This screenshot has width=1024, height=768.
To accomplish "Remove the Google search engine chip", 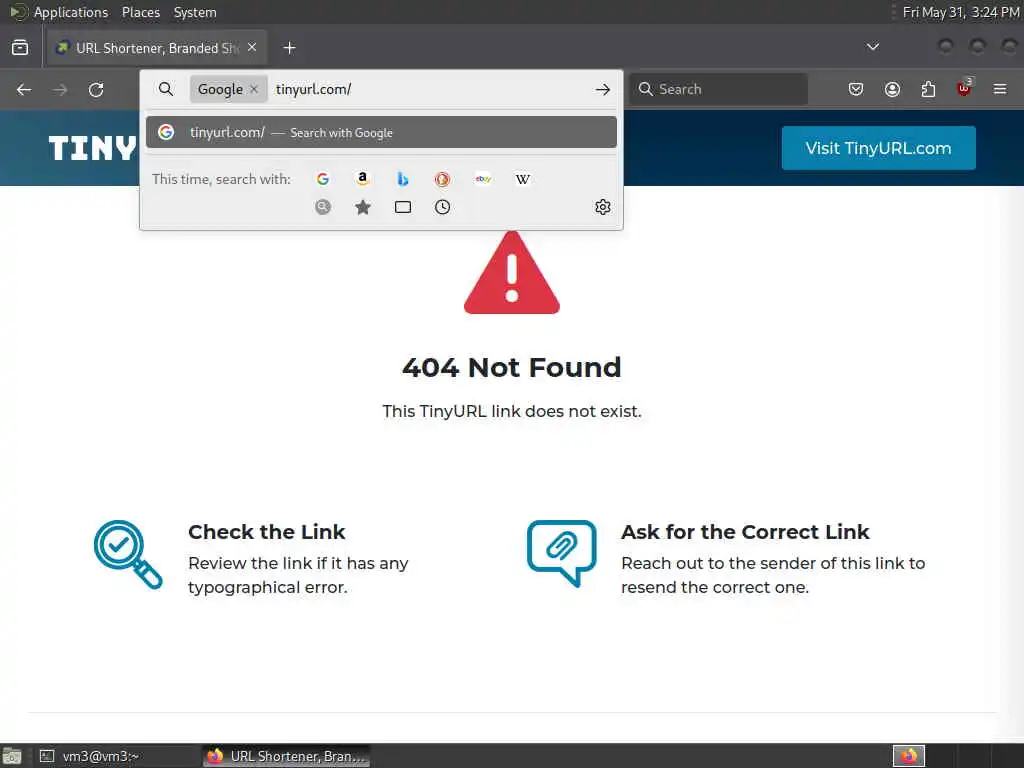I will coord(254,89).
